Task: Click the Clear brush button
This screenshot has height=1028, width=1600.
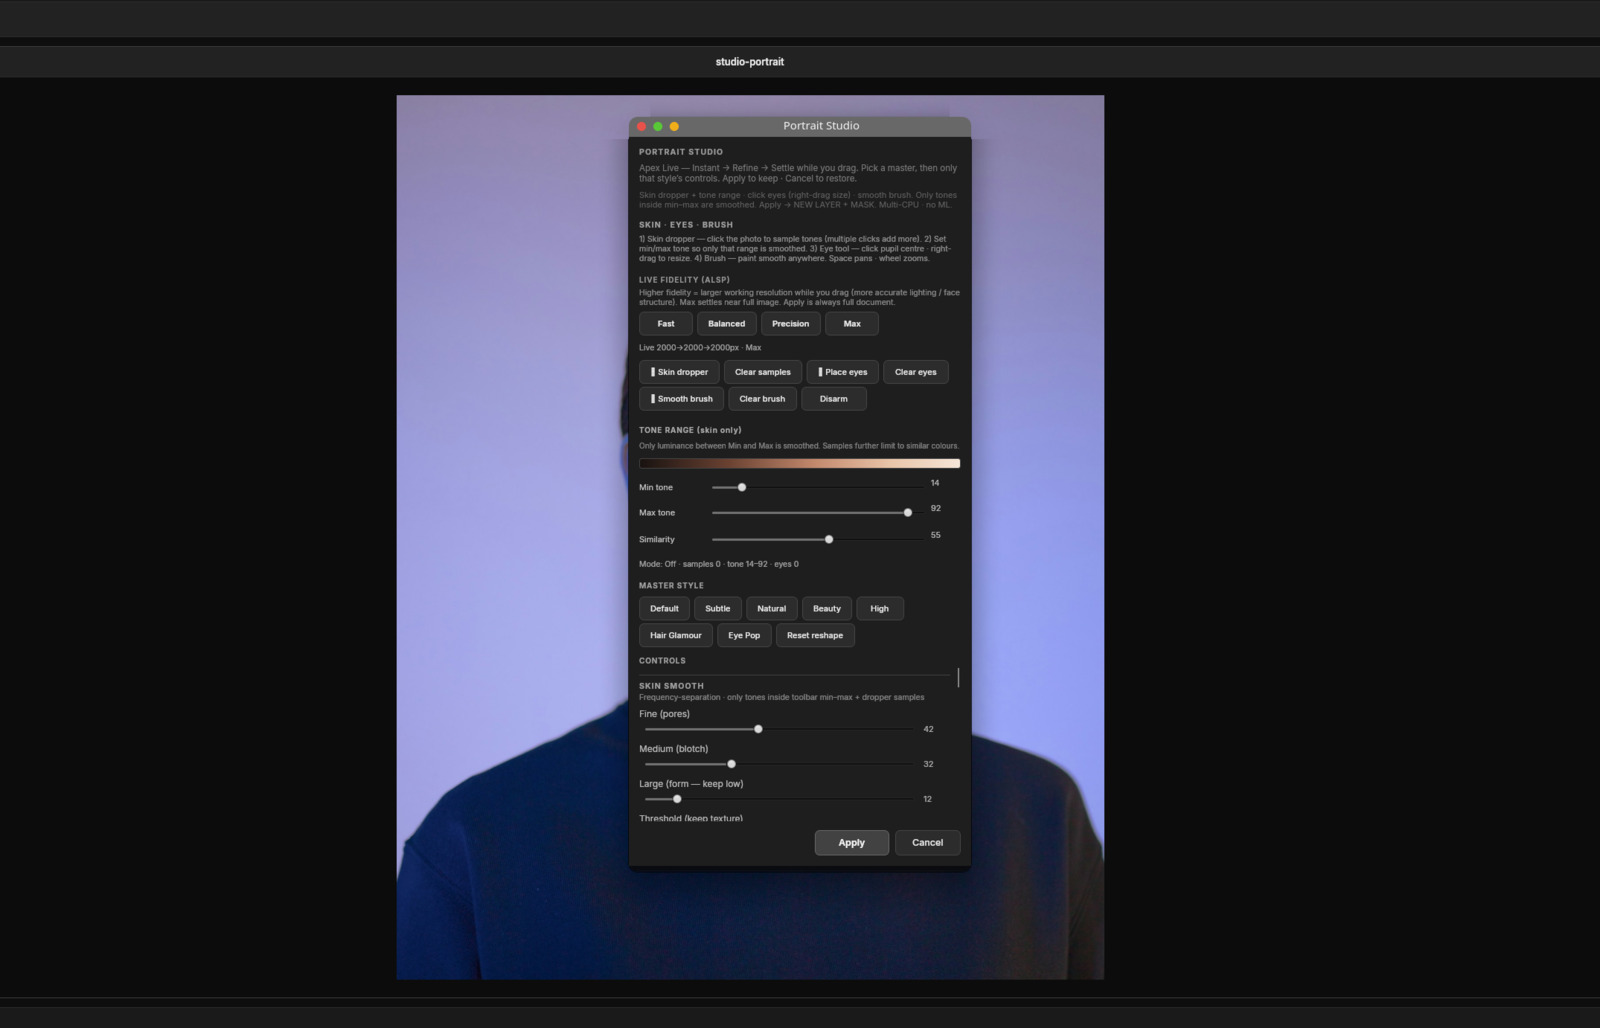Action: click(762, 399)
